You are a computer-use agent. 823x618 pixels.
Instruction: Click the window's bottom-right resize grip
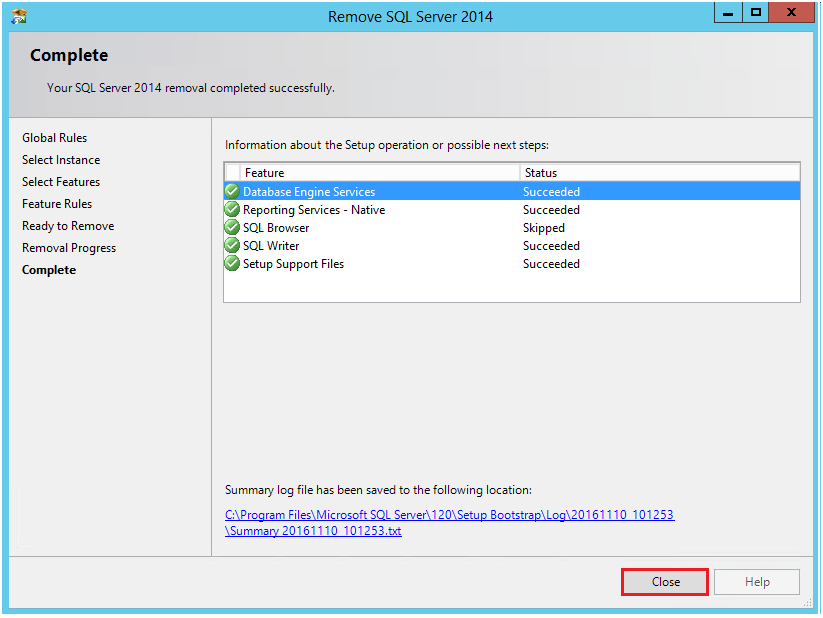(x=808, y=603)
